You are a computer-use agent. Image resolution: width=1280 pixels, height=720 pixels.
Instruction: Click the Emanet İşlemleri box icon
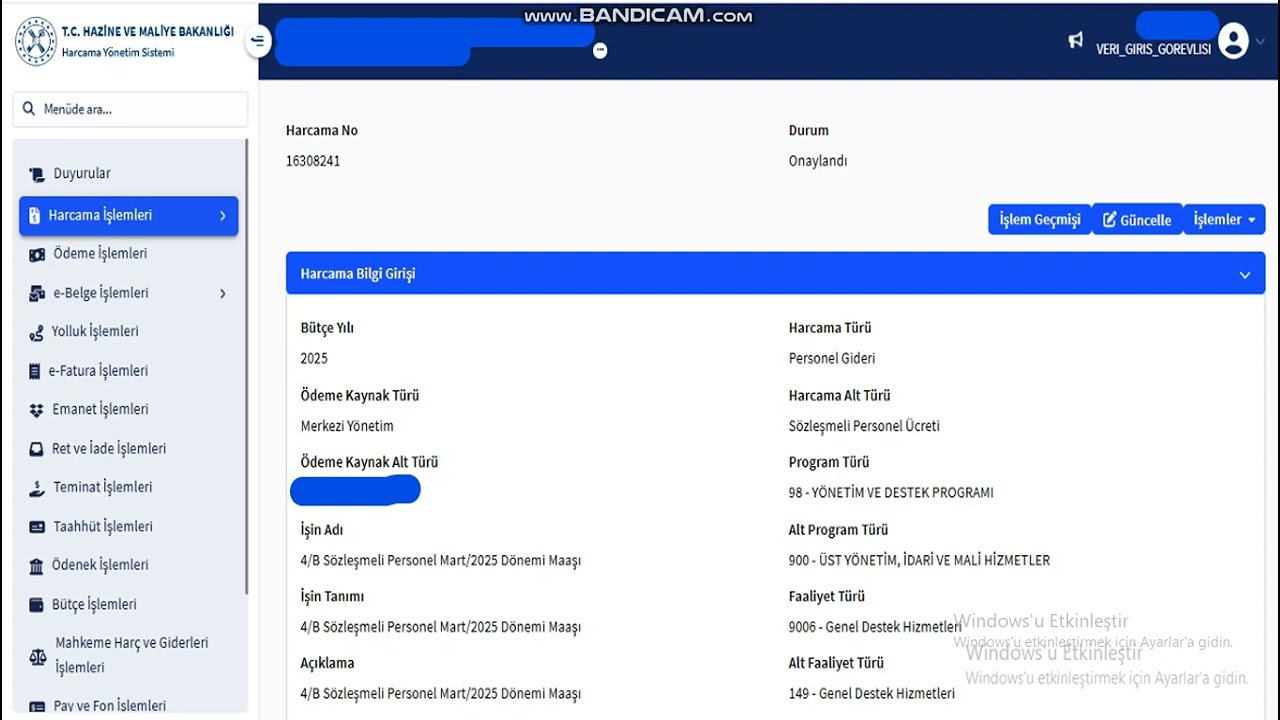pos(37,410)
